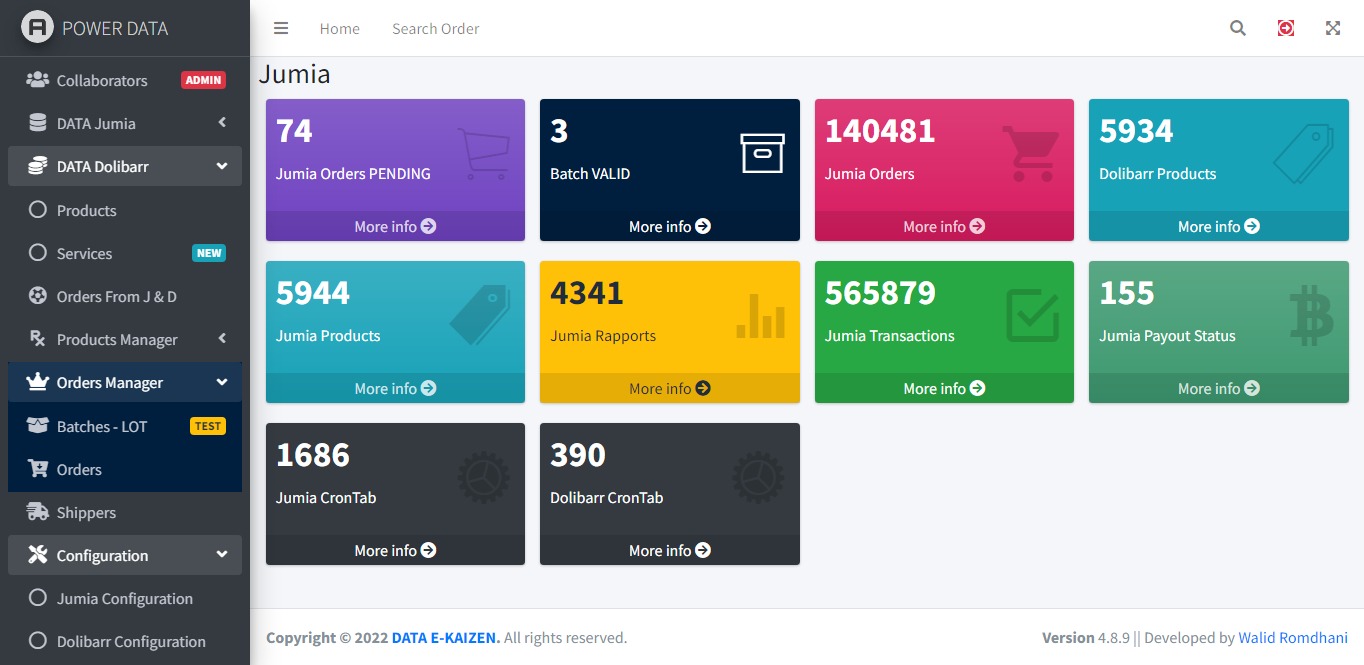Open Collaborators in the sidebar

pos(125,80)
